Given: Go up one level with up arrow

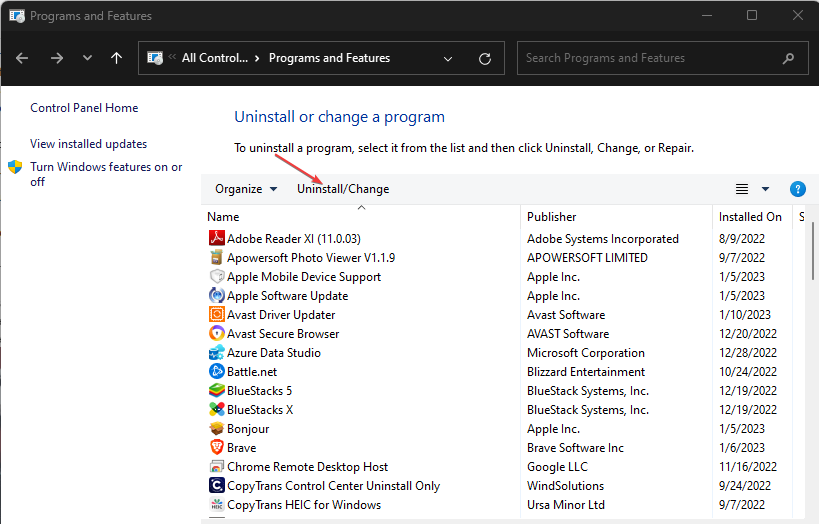Looking at the screenshot, I should [117, 58].
